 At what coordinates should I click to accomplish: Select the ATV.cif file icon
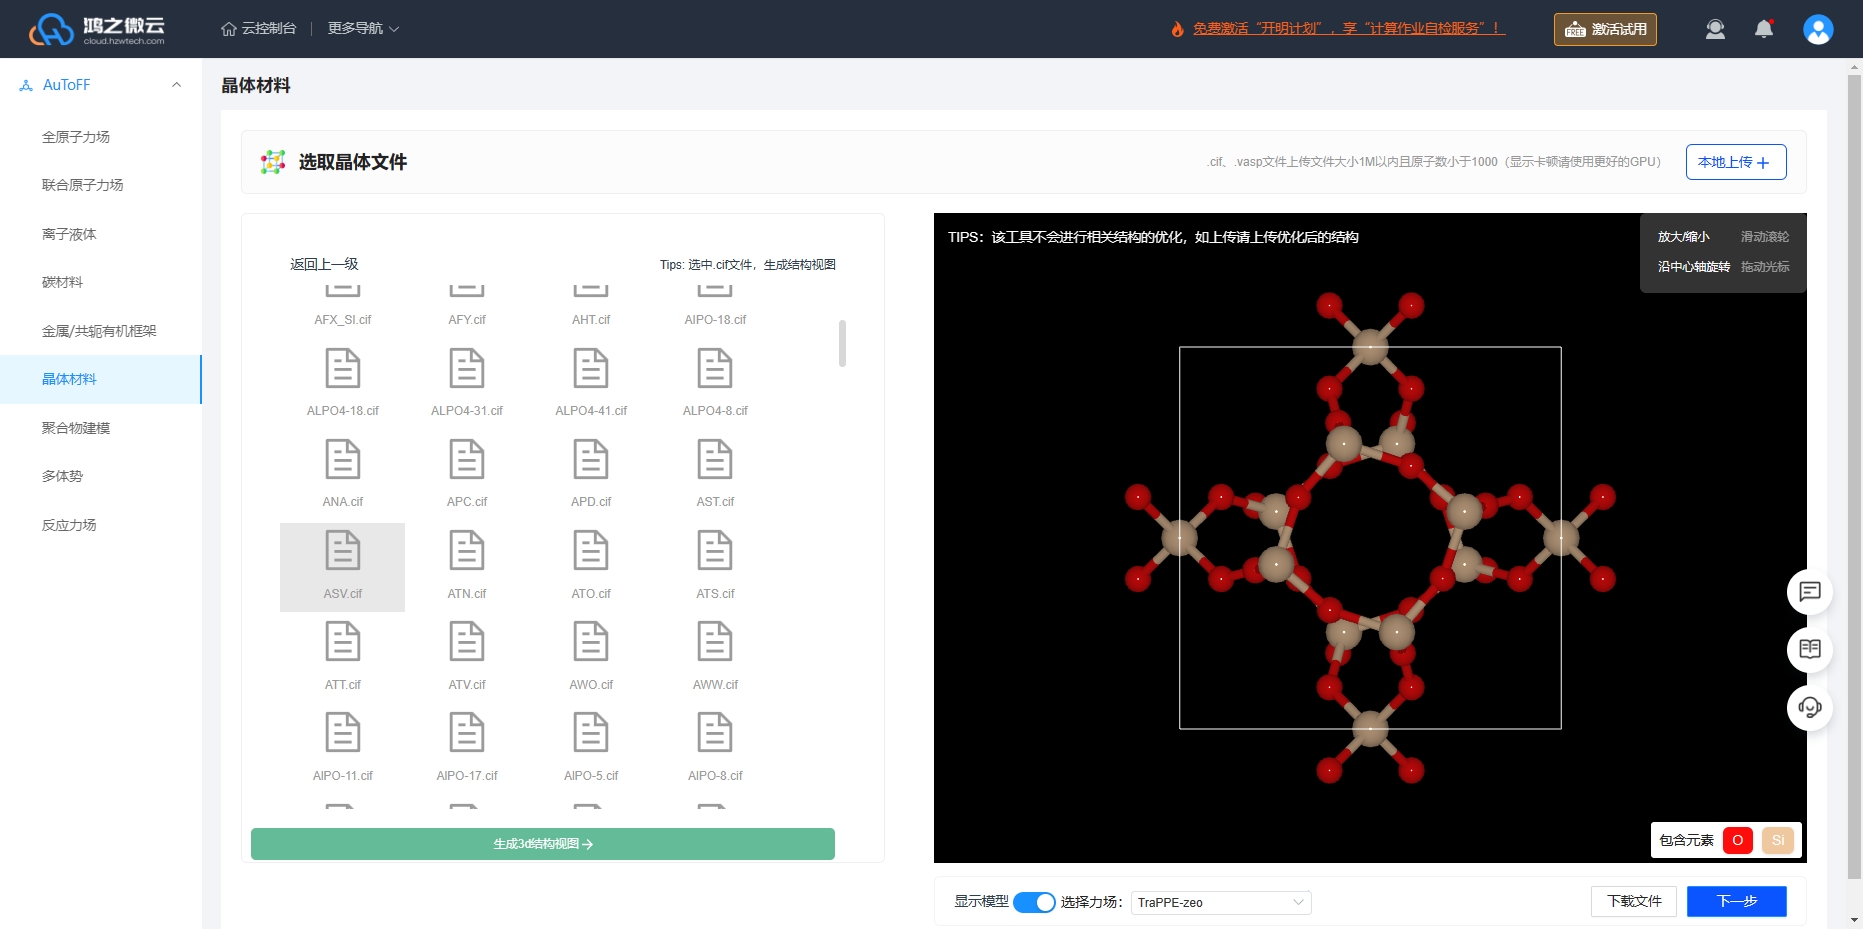[x=467, y=642]
